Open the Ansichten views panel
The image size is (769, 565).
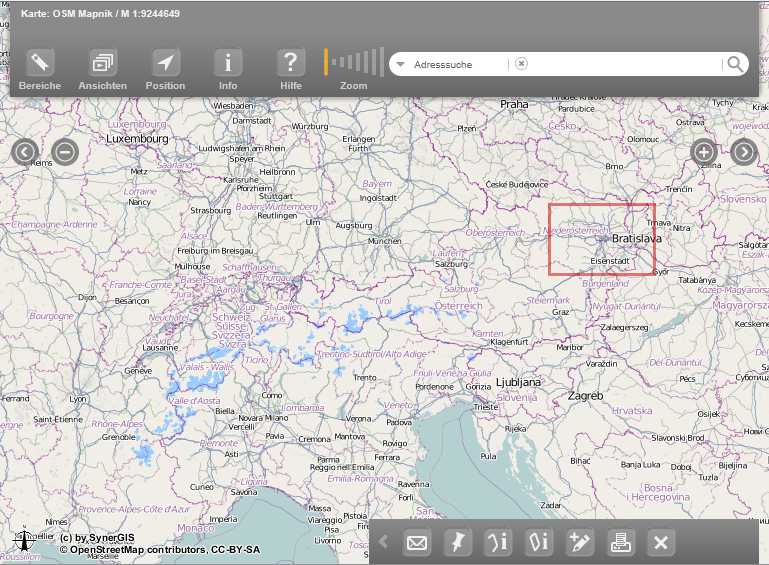(x=102, y=63)
